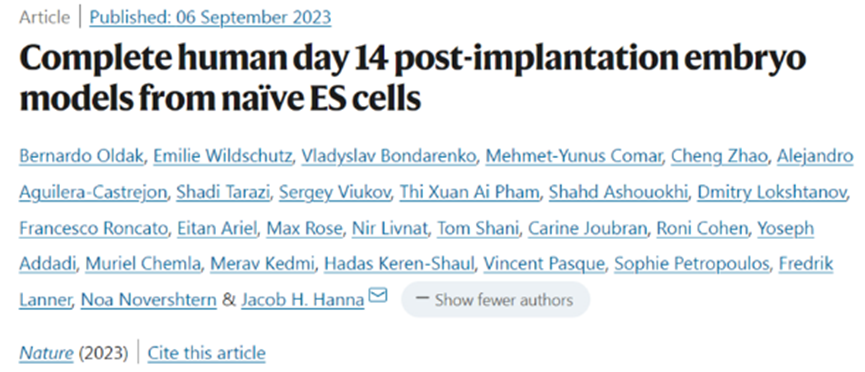865x372 pixels.
Task: Open Thi Xuan Ai Pham author link
Action: click(469, 192)
